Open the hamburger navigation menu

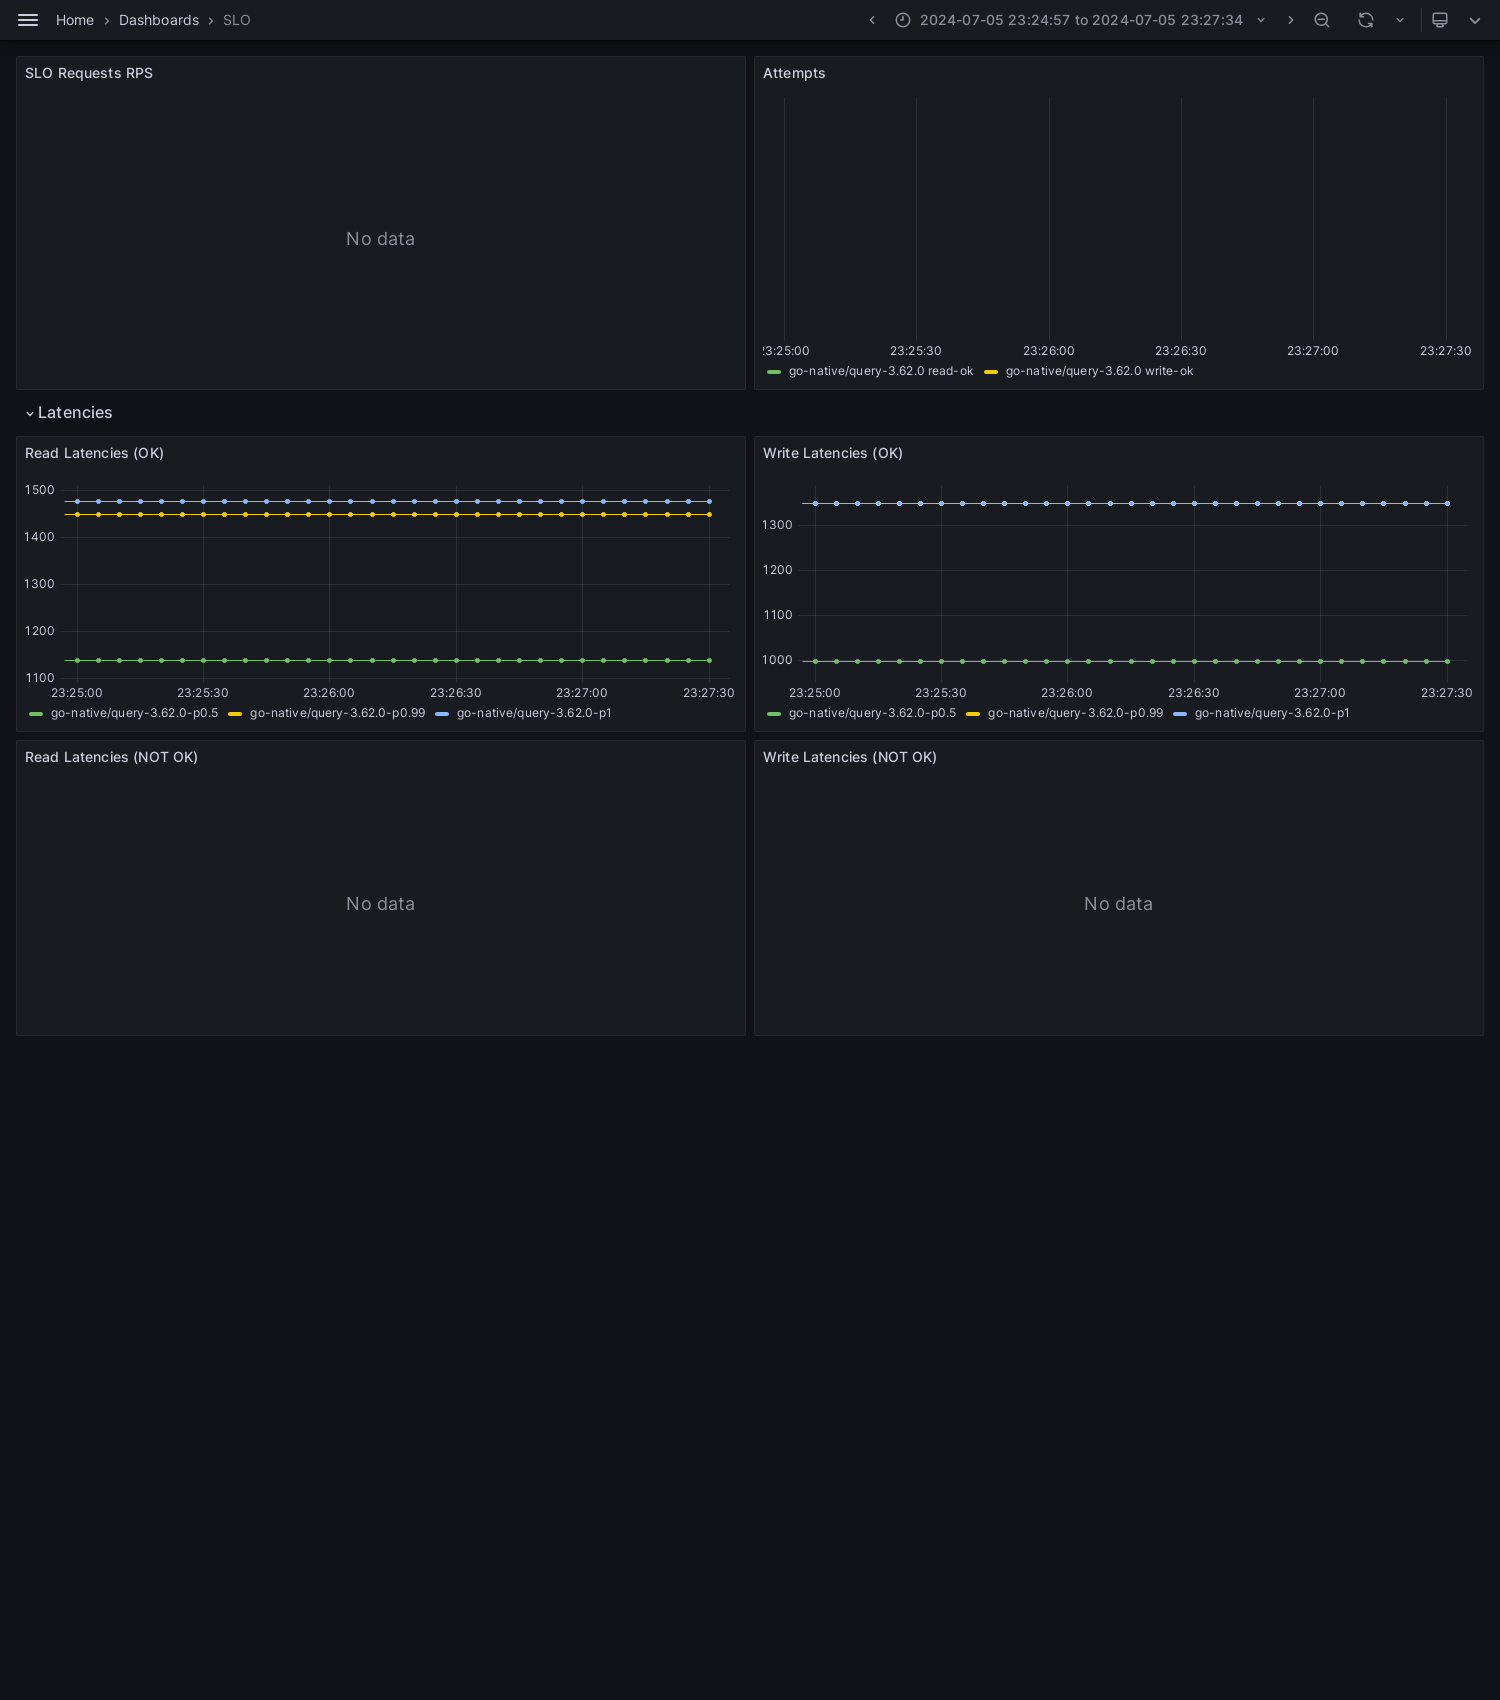point(28,20)
